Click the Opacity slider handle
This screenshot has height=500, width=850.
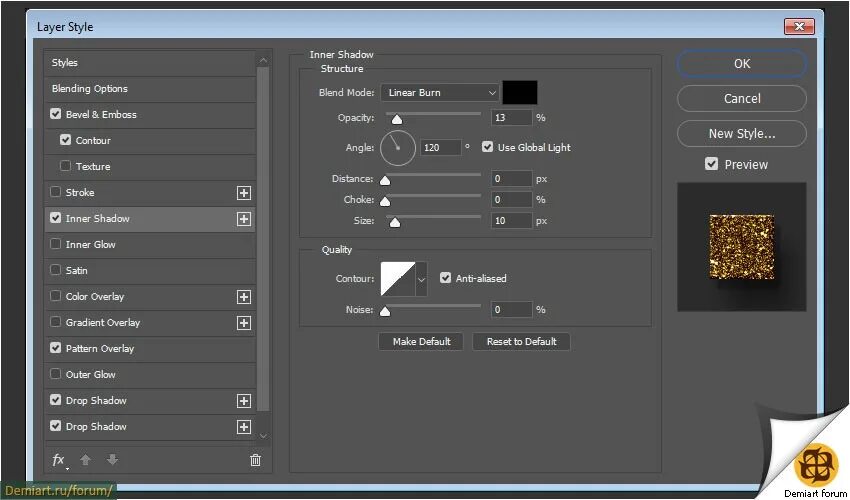(x=397, y=119)
